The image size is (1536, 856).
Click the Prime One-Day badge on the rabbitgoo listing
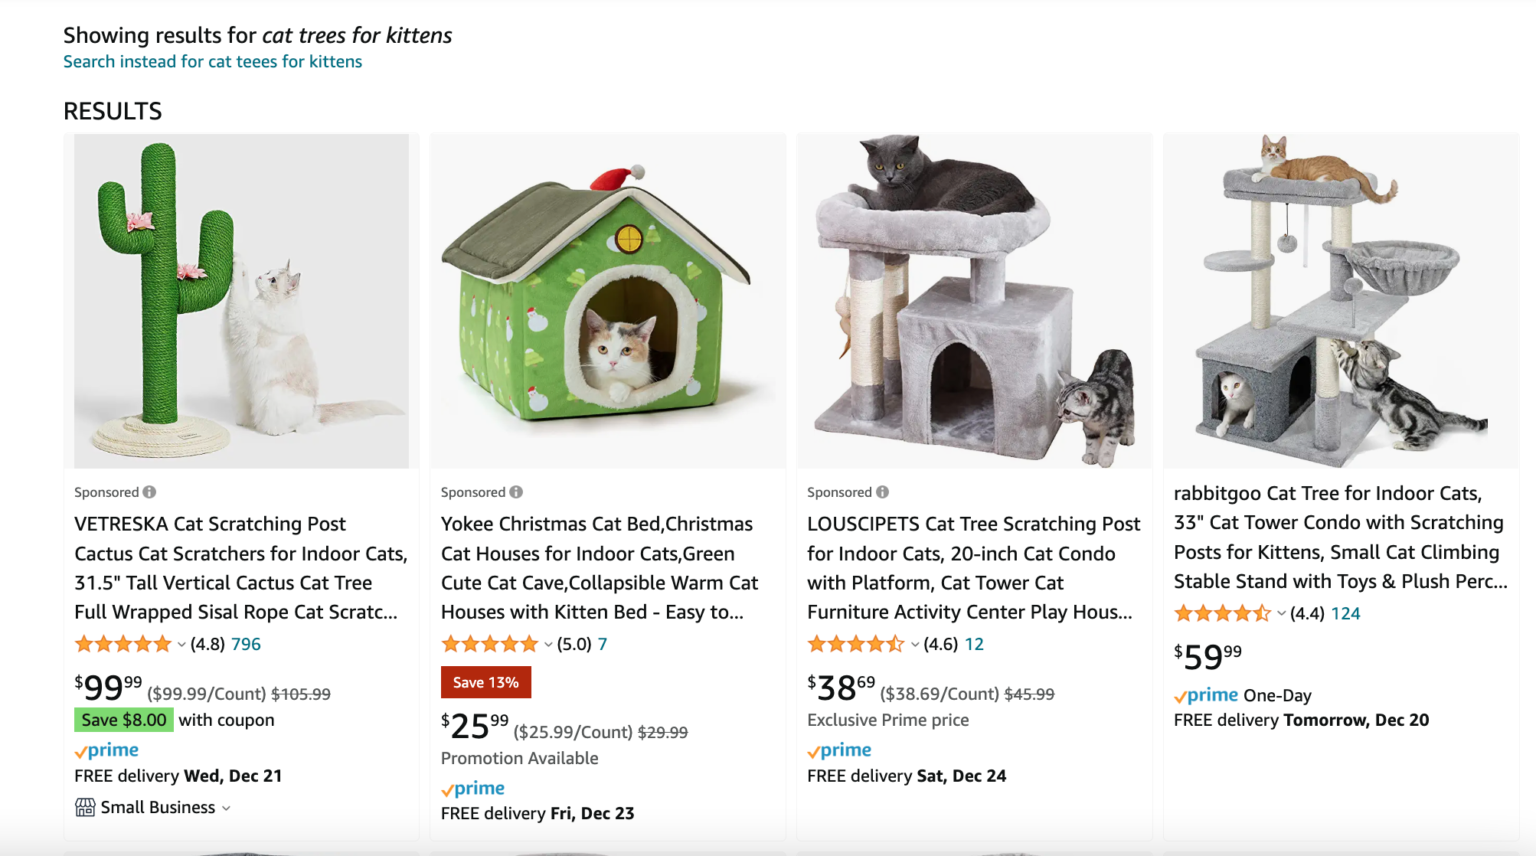(x=1205, y=694)
